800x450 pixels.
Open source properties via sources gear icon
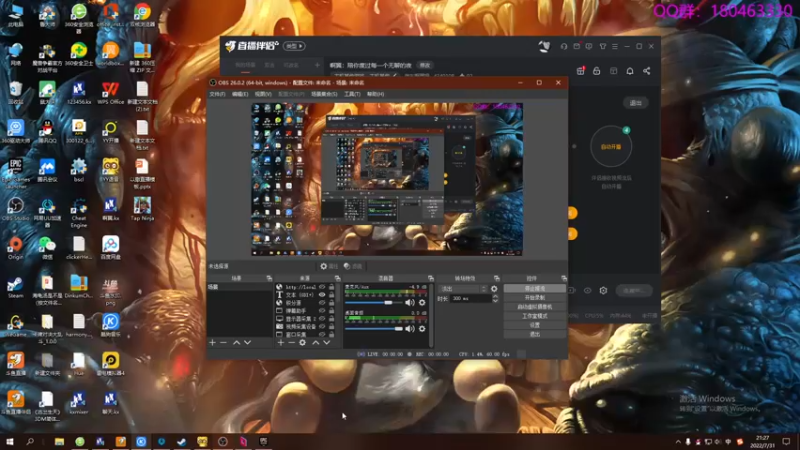(x=303, y=342)
